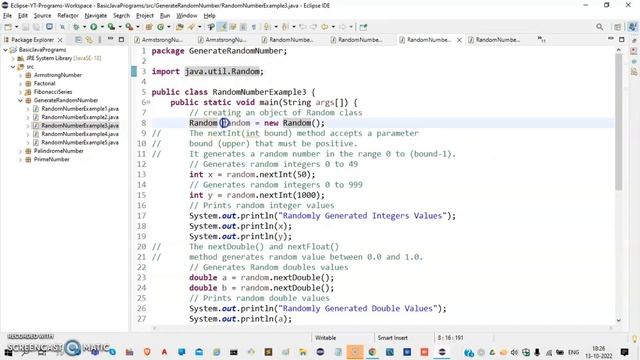Open the File menu
Screen dimensions: 640x360
[x=7, y=16]
